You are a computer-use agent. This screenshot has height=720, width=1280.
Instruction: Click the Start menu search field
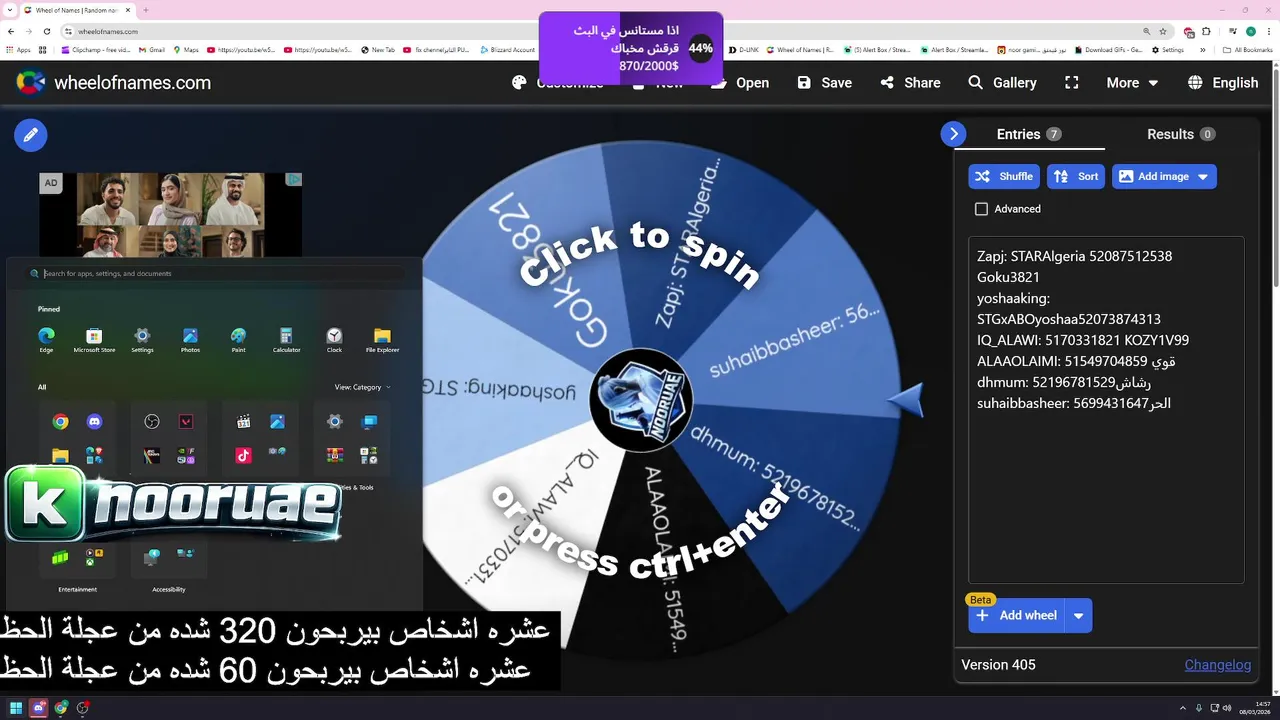pos(217,273)
